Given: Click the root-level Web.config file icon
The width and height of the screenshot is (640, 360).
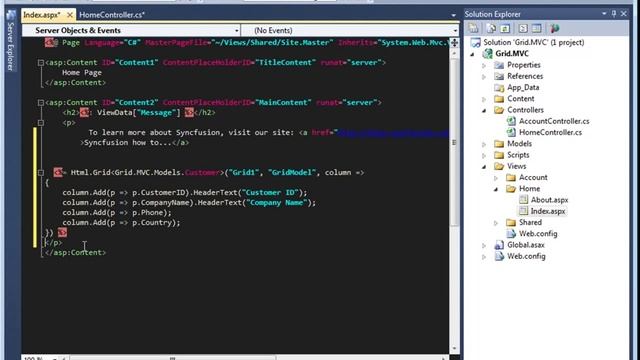Looking at the screenshot, I should 499,256.
